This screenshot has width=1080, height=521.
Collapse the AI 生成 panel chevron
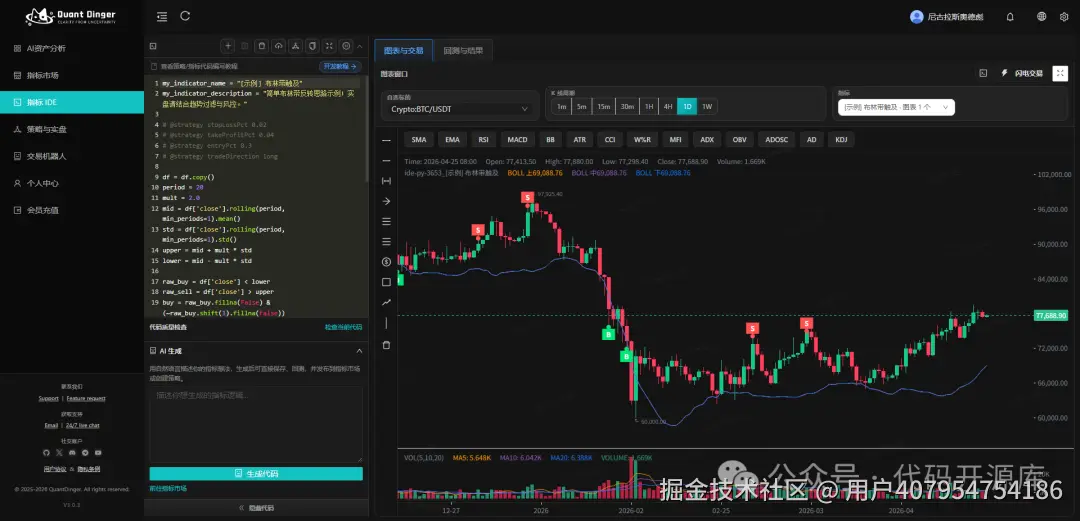tap(359, 351)
